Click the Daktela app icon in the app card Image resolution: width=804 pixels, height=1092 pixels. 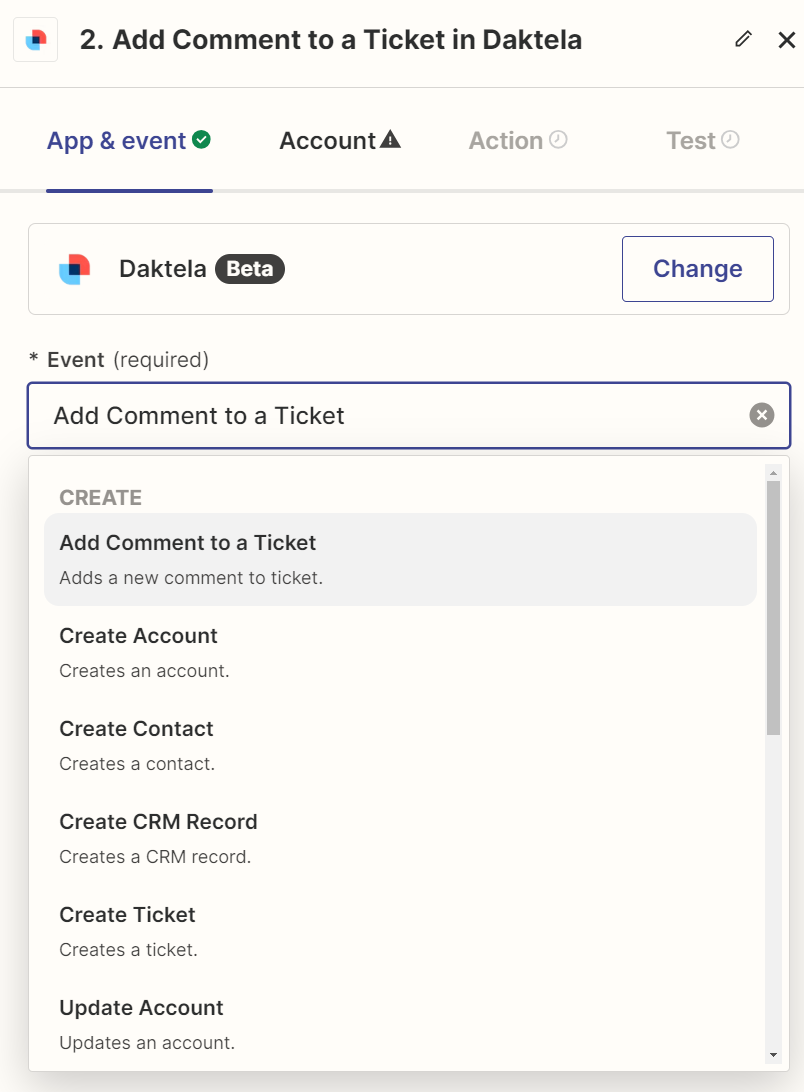75,269
